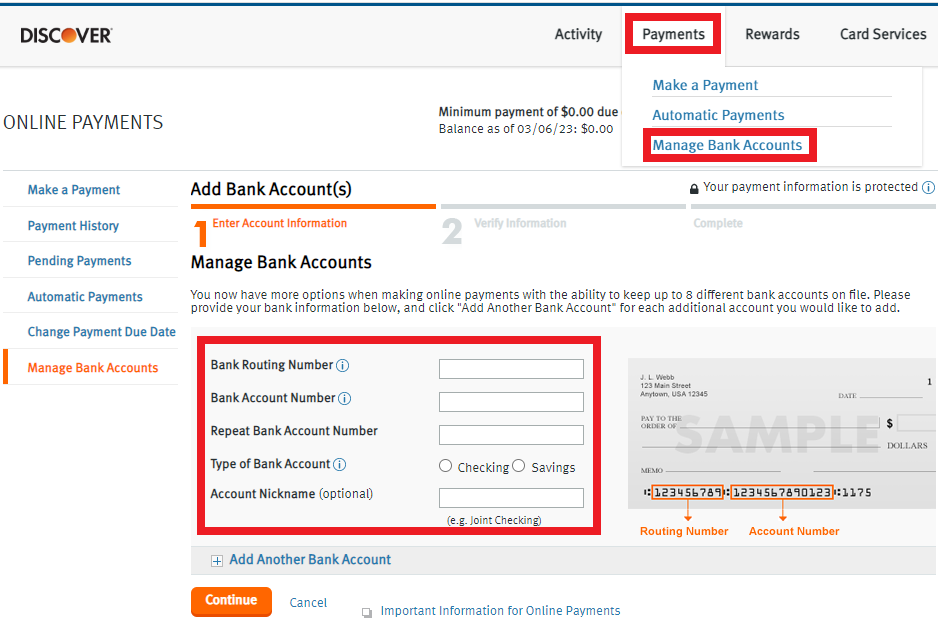Click the Balance as of 03/06/23 text
The image size is (938, 624).
click(526, 129)
